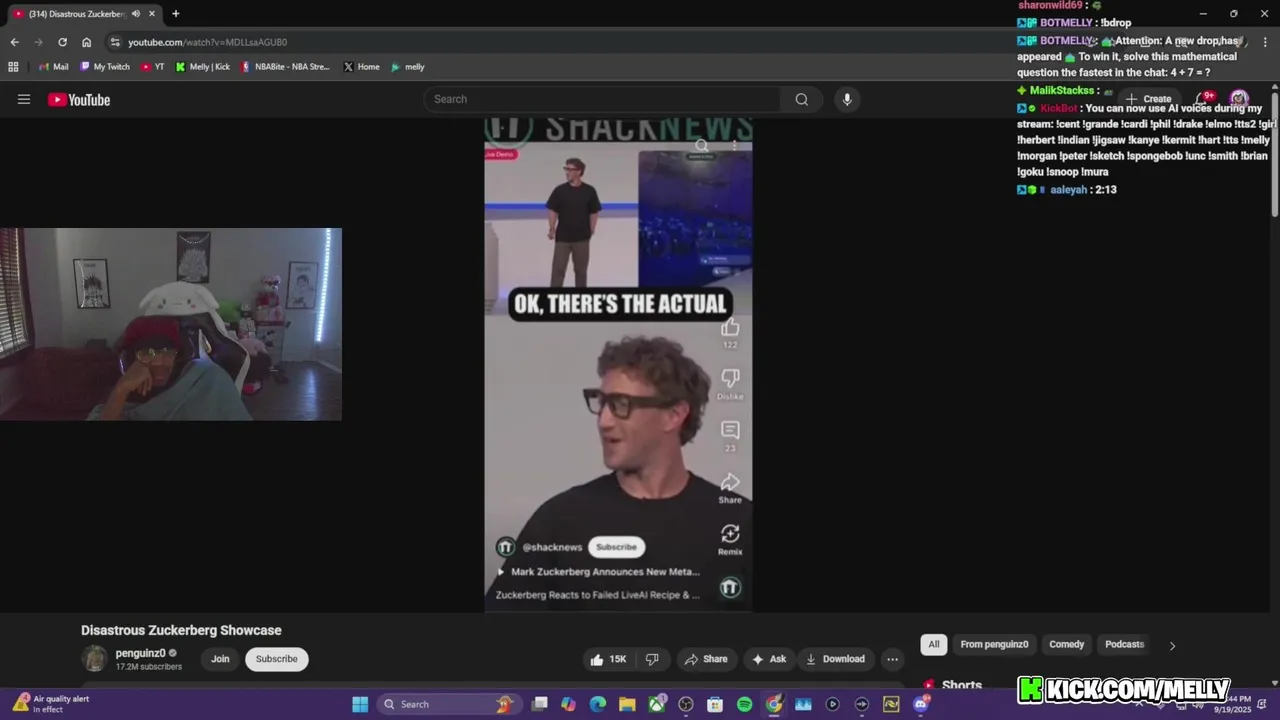The width and height of the screenshot is (1280, 720).
Task: Open a new browser tab with plus
Action: point(176,14)
